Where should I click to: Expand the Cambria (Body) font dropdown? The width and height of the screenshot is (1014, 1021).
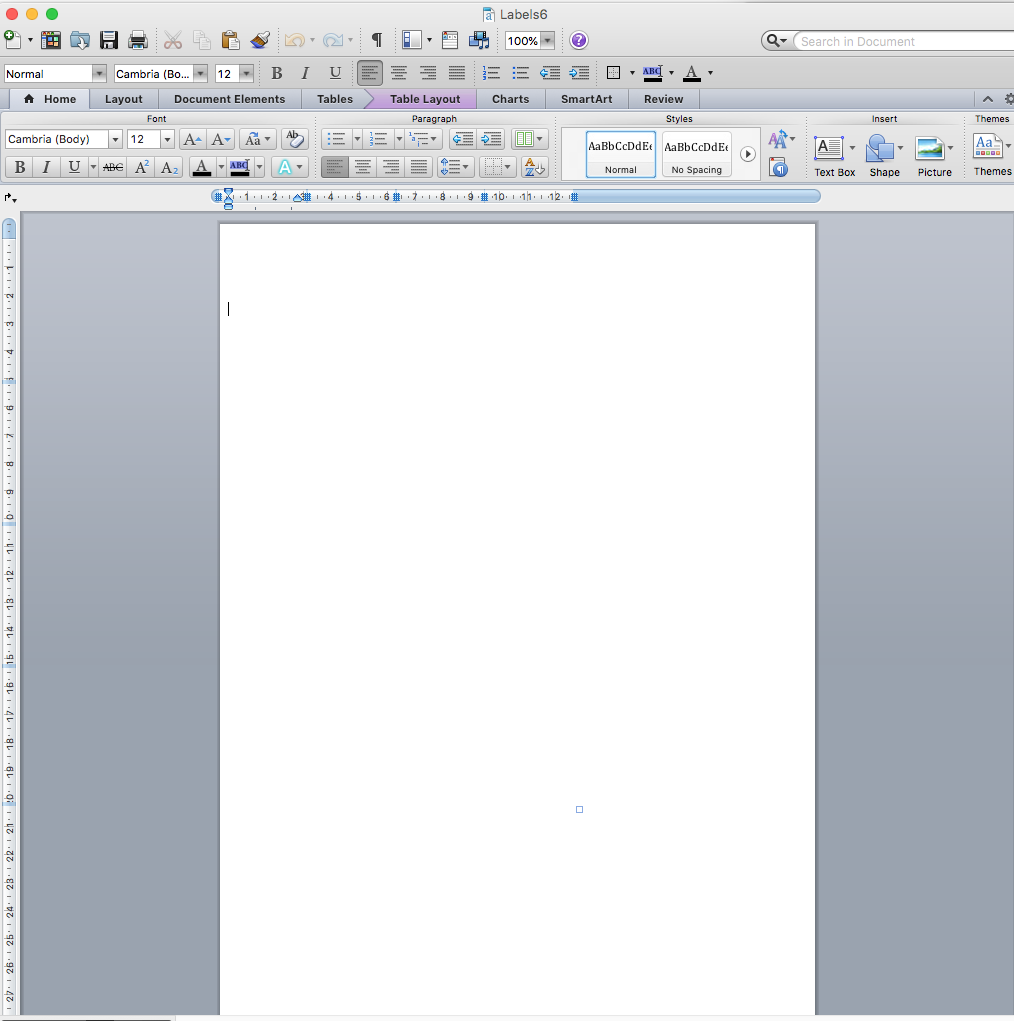click(x=115, y=140)
